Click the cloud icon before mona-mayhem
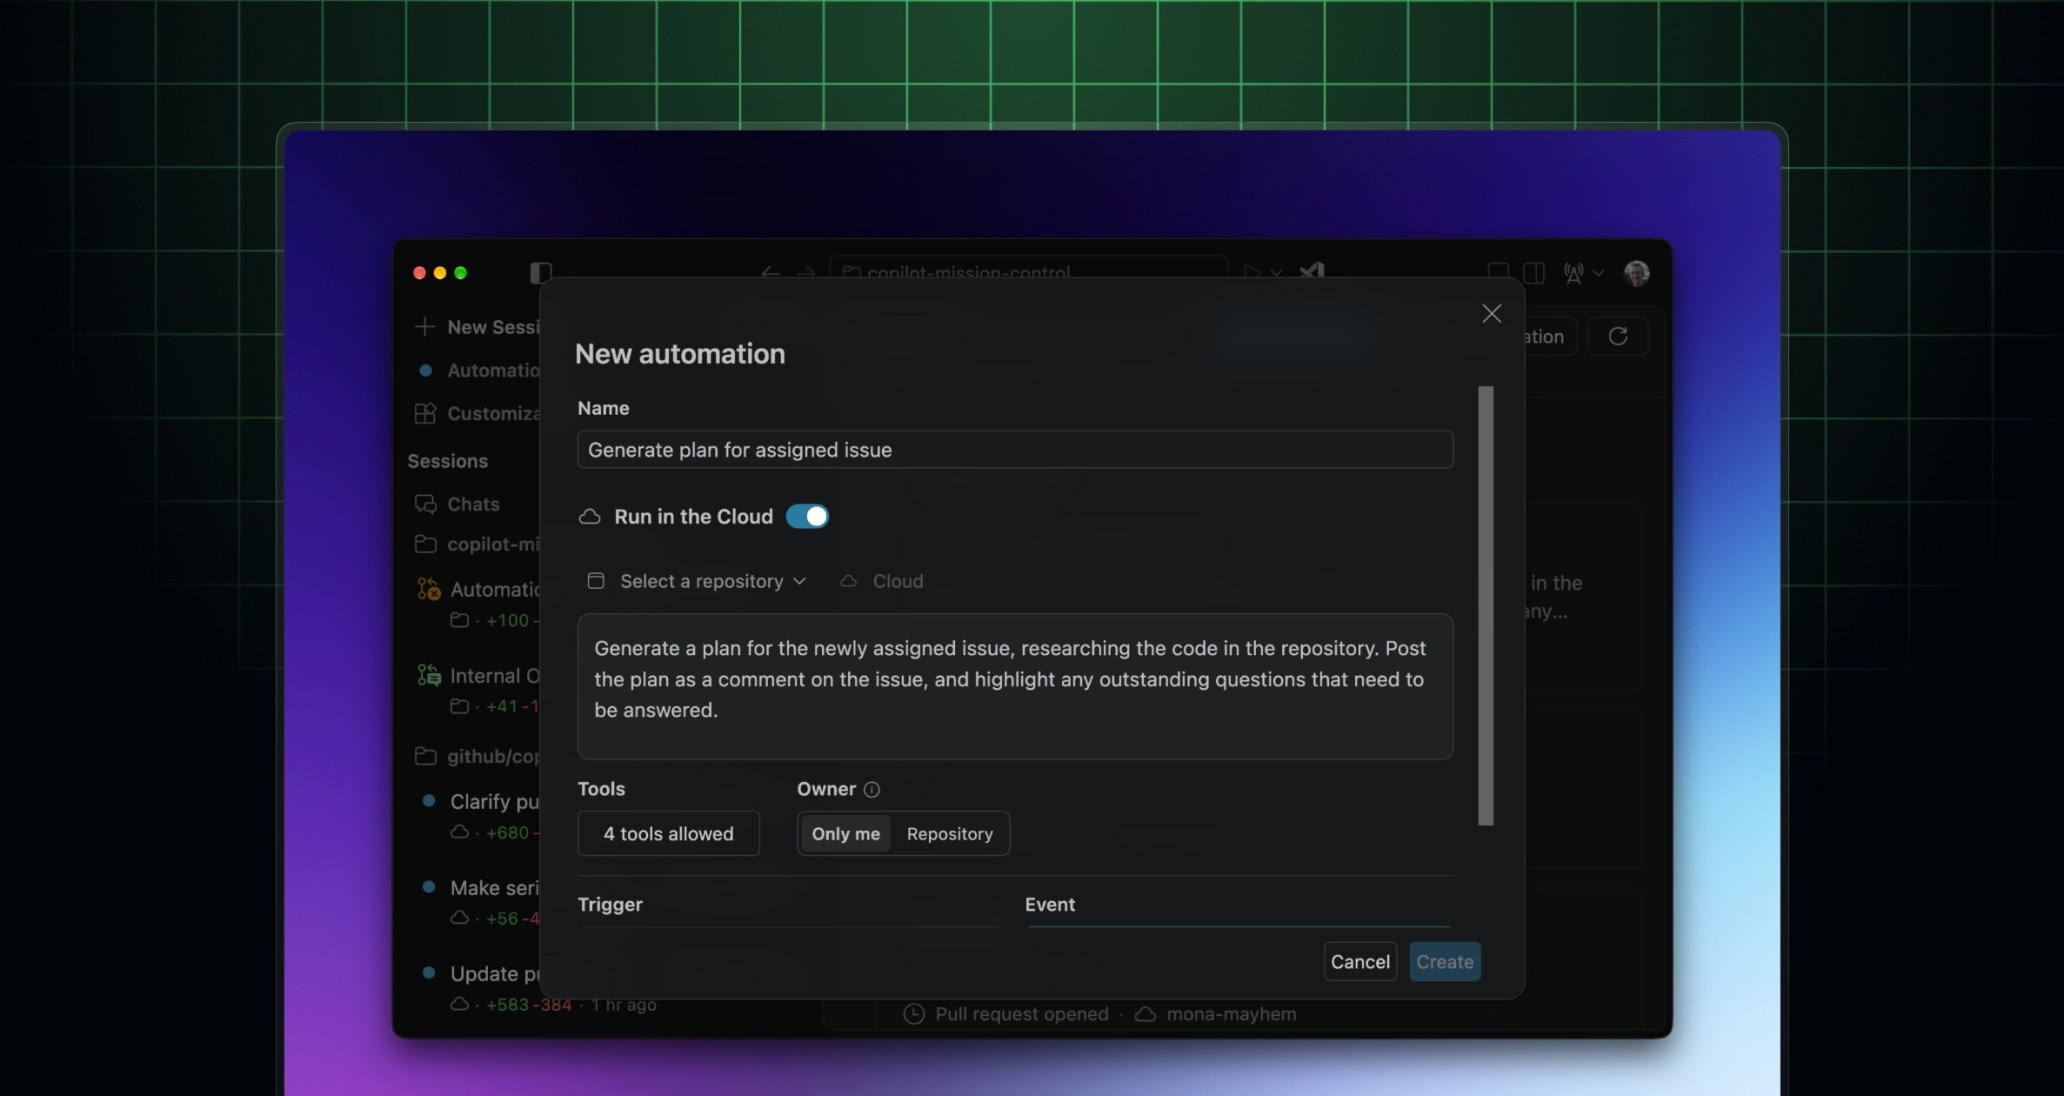The width and height of the screenshot is (2064, 1096). click(x=1146, y=1014)
